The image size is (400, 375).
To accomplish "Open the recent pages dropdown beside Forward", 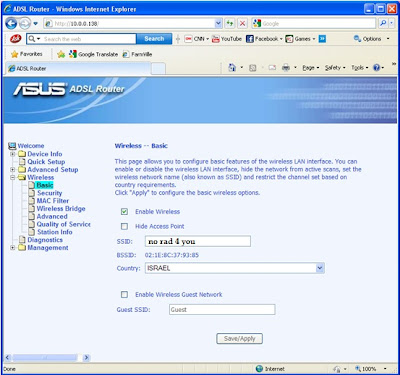I will point(36,24).
